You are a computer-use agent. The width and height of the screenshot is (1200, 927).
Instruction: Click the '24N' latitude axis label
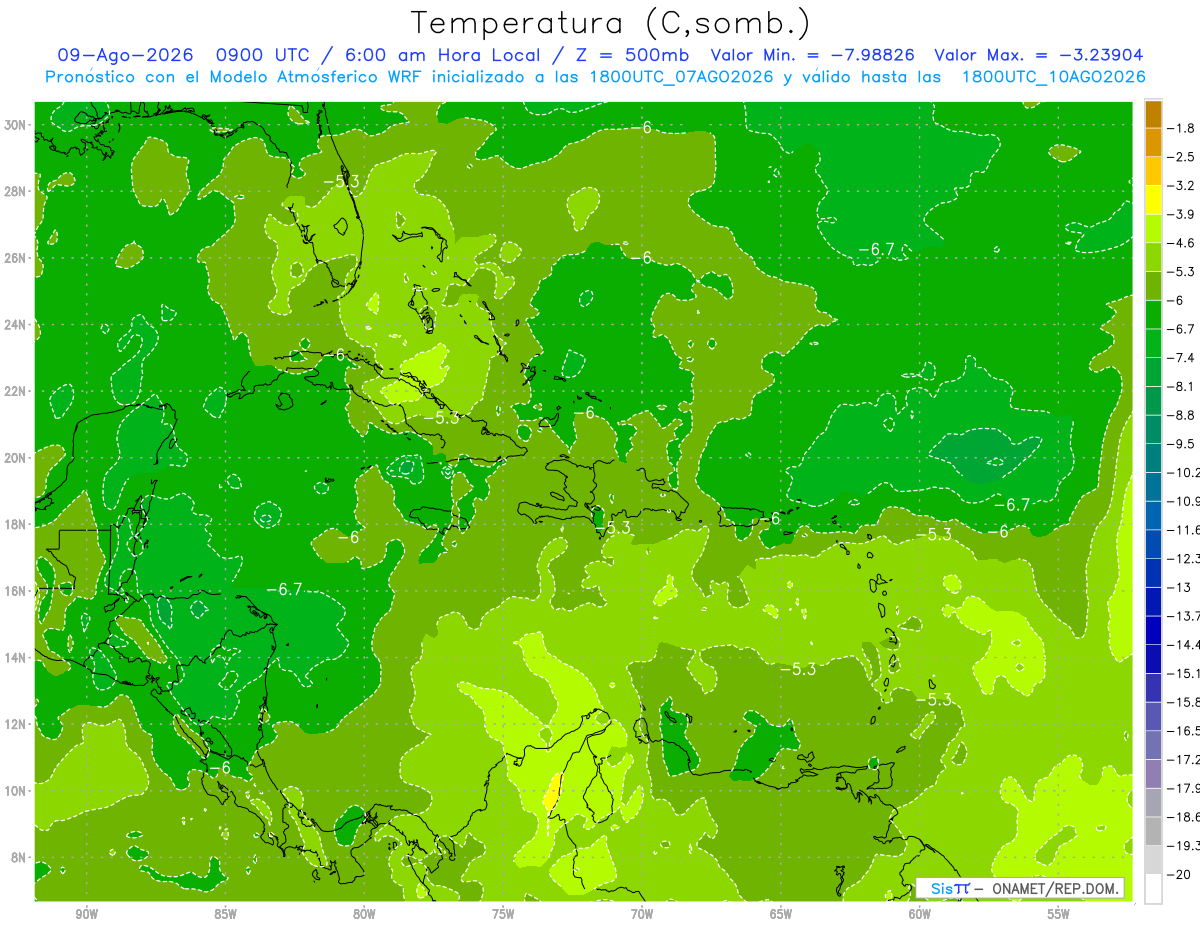point(17,325)
